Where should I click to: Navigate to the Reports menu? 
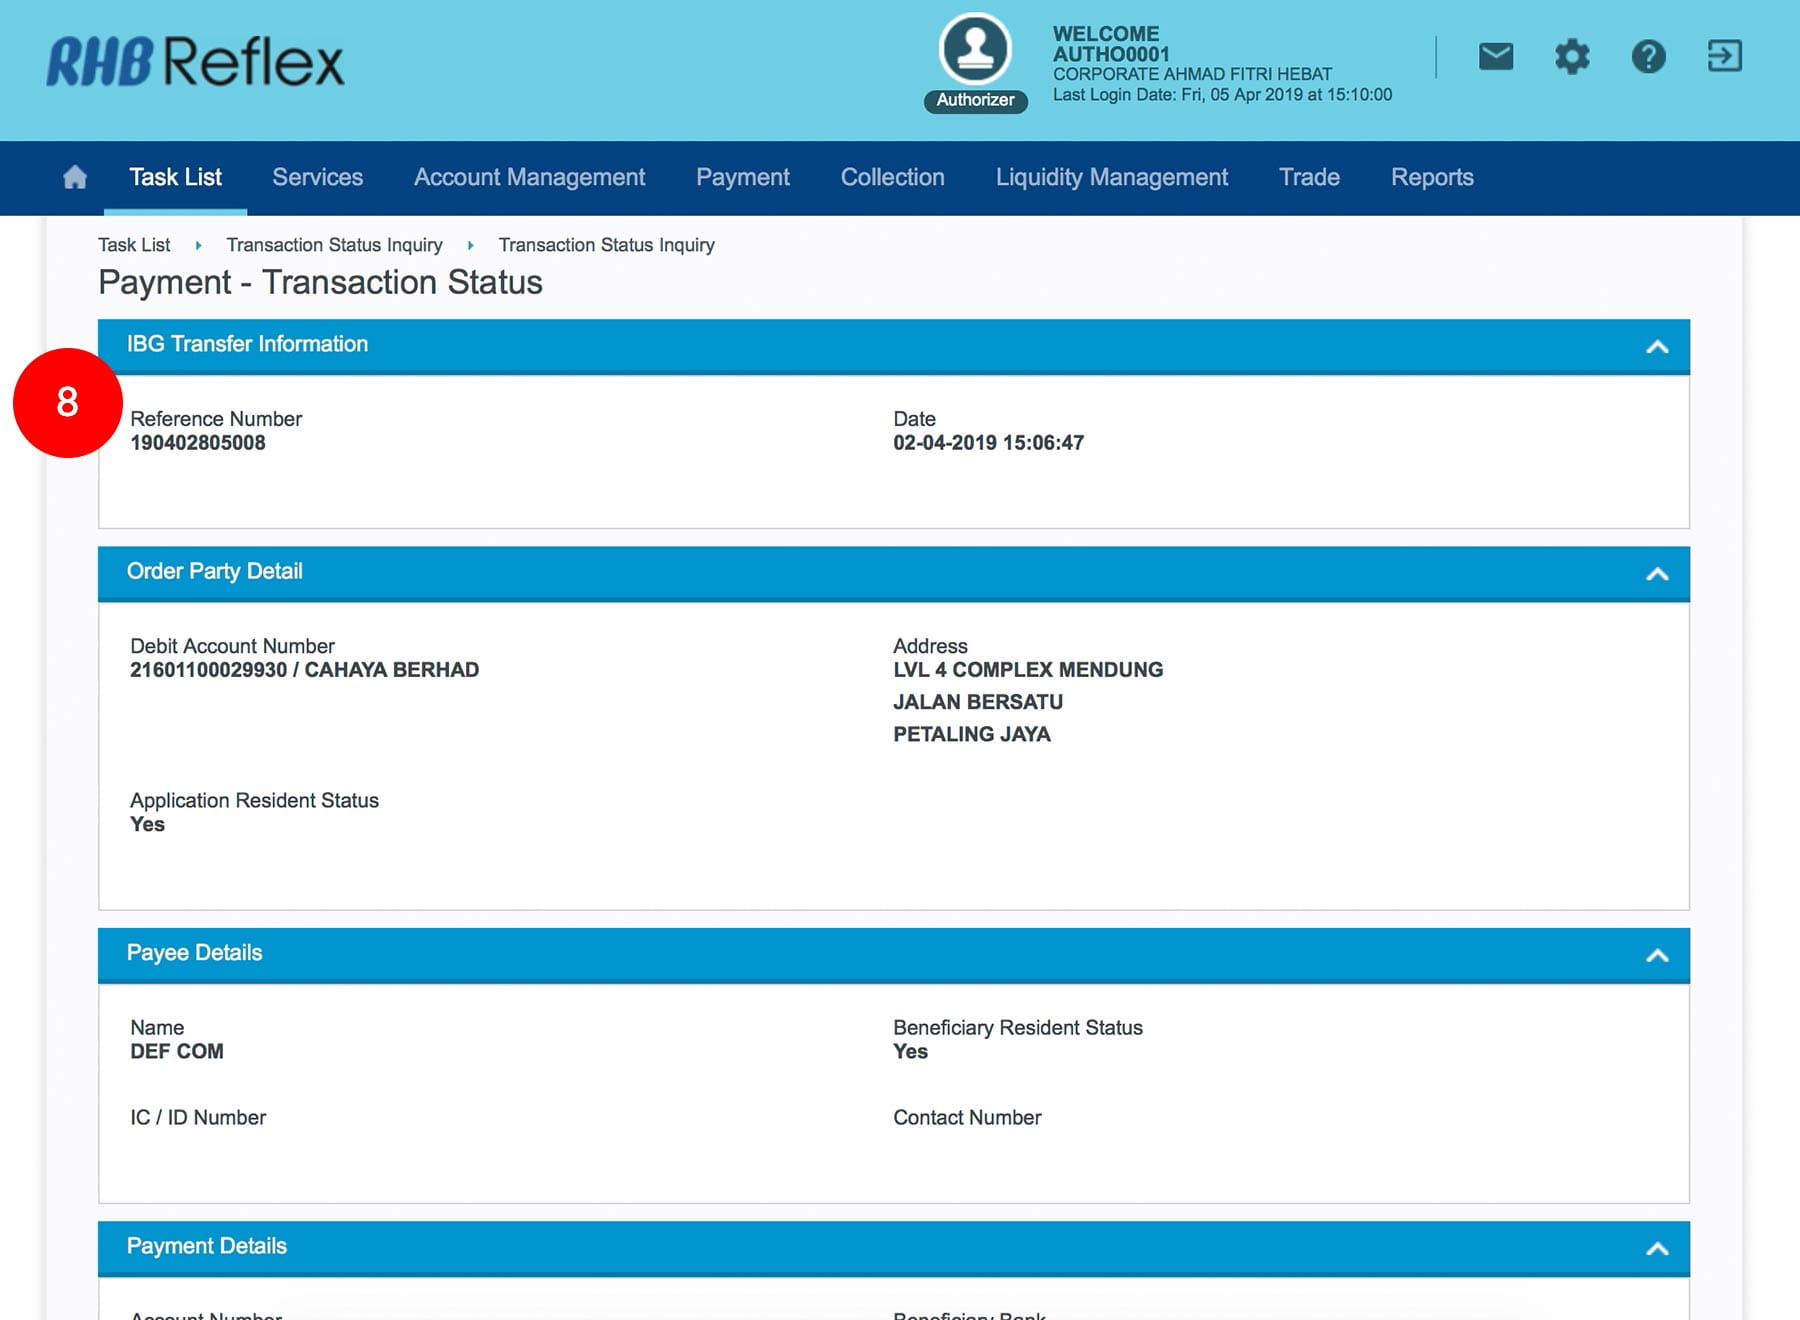point(1431,178)
